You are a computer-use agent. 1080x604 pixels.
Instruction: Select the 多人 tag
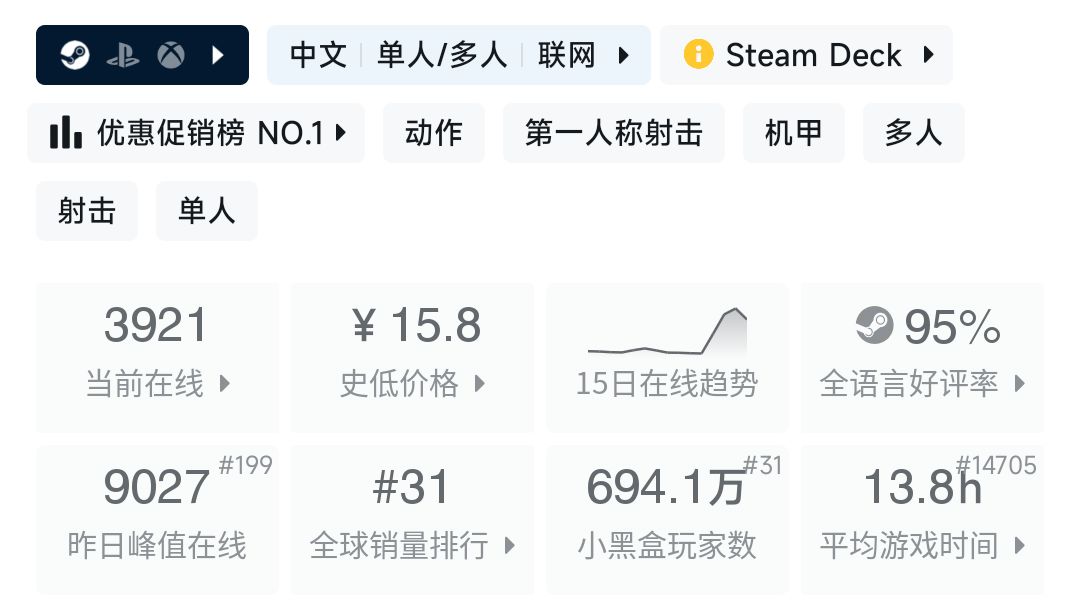[x=914, y=133]
